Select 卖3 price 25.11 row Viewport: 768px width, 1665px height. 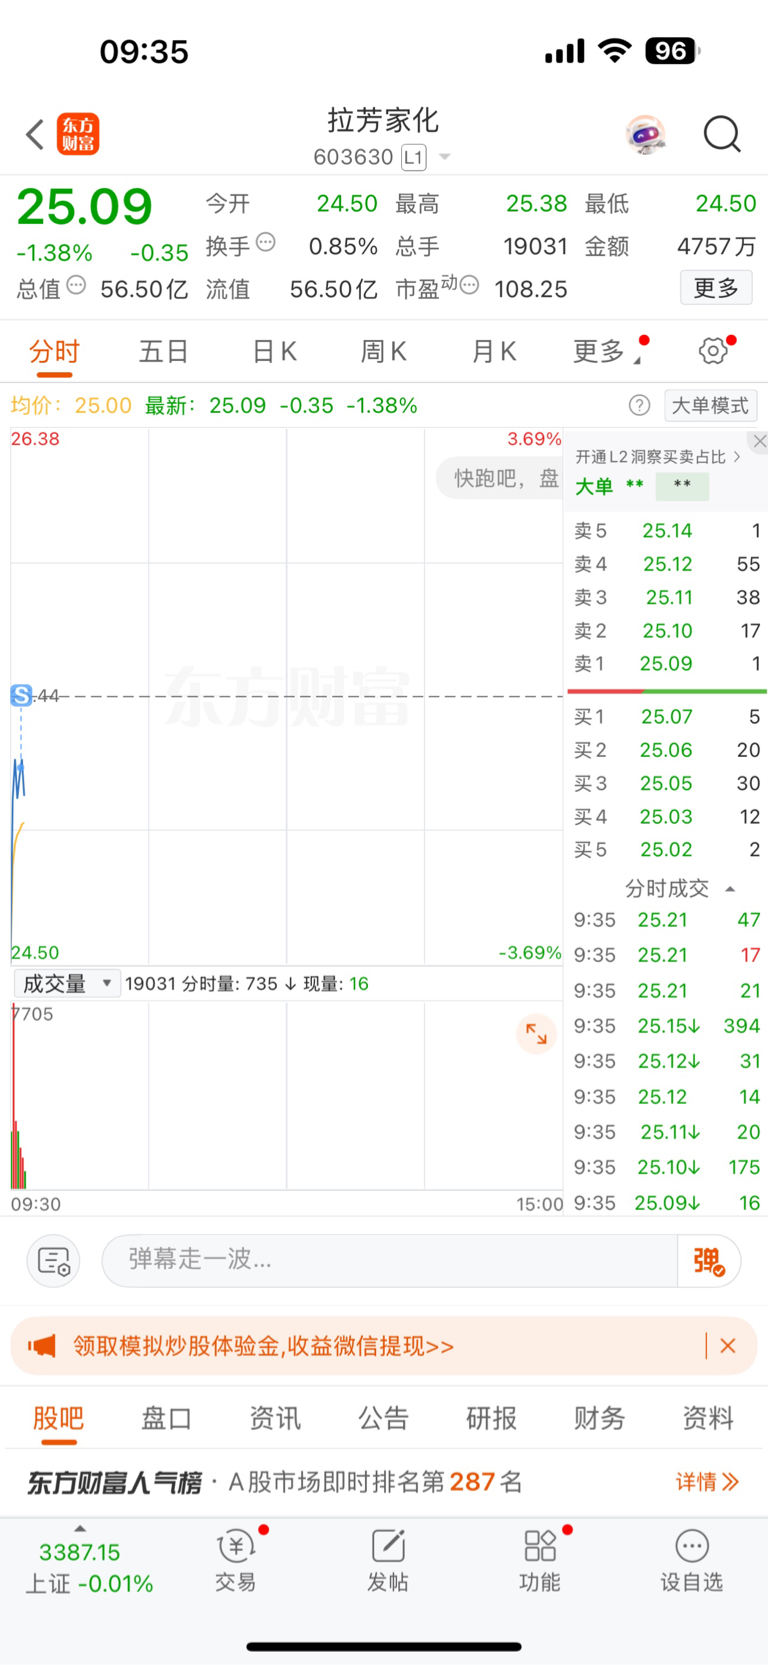[x=667, y=597]
